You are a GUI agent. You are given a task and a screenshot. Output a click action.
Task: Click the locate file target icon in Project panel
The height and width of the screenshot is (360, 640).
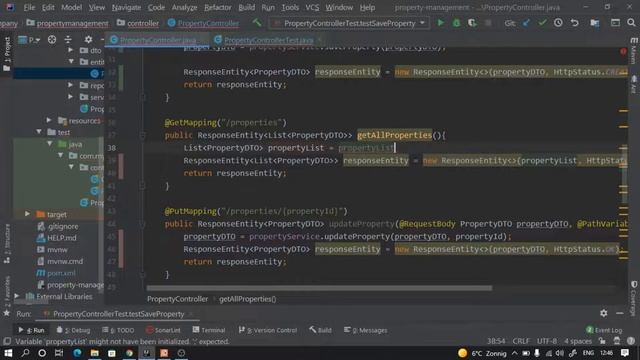[52, 40]
